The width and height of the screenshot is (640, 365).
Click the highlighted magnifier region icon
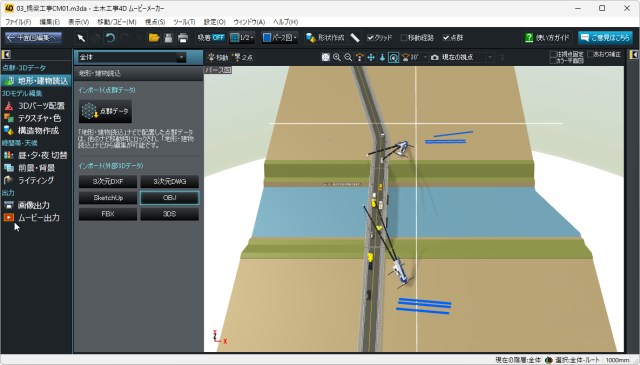[393, 58]
